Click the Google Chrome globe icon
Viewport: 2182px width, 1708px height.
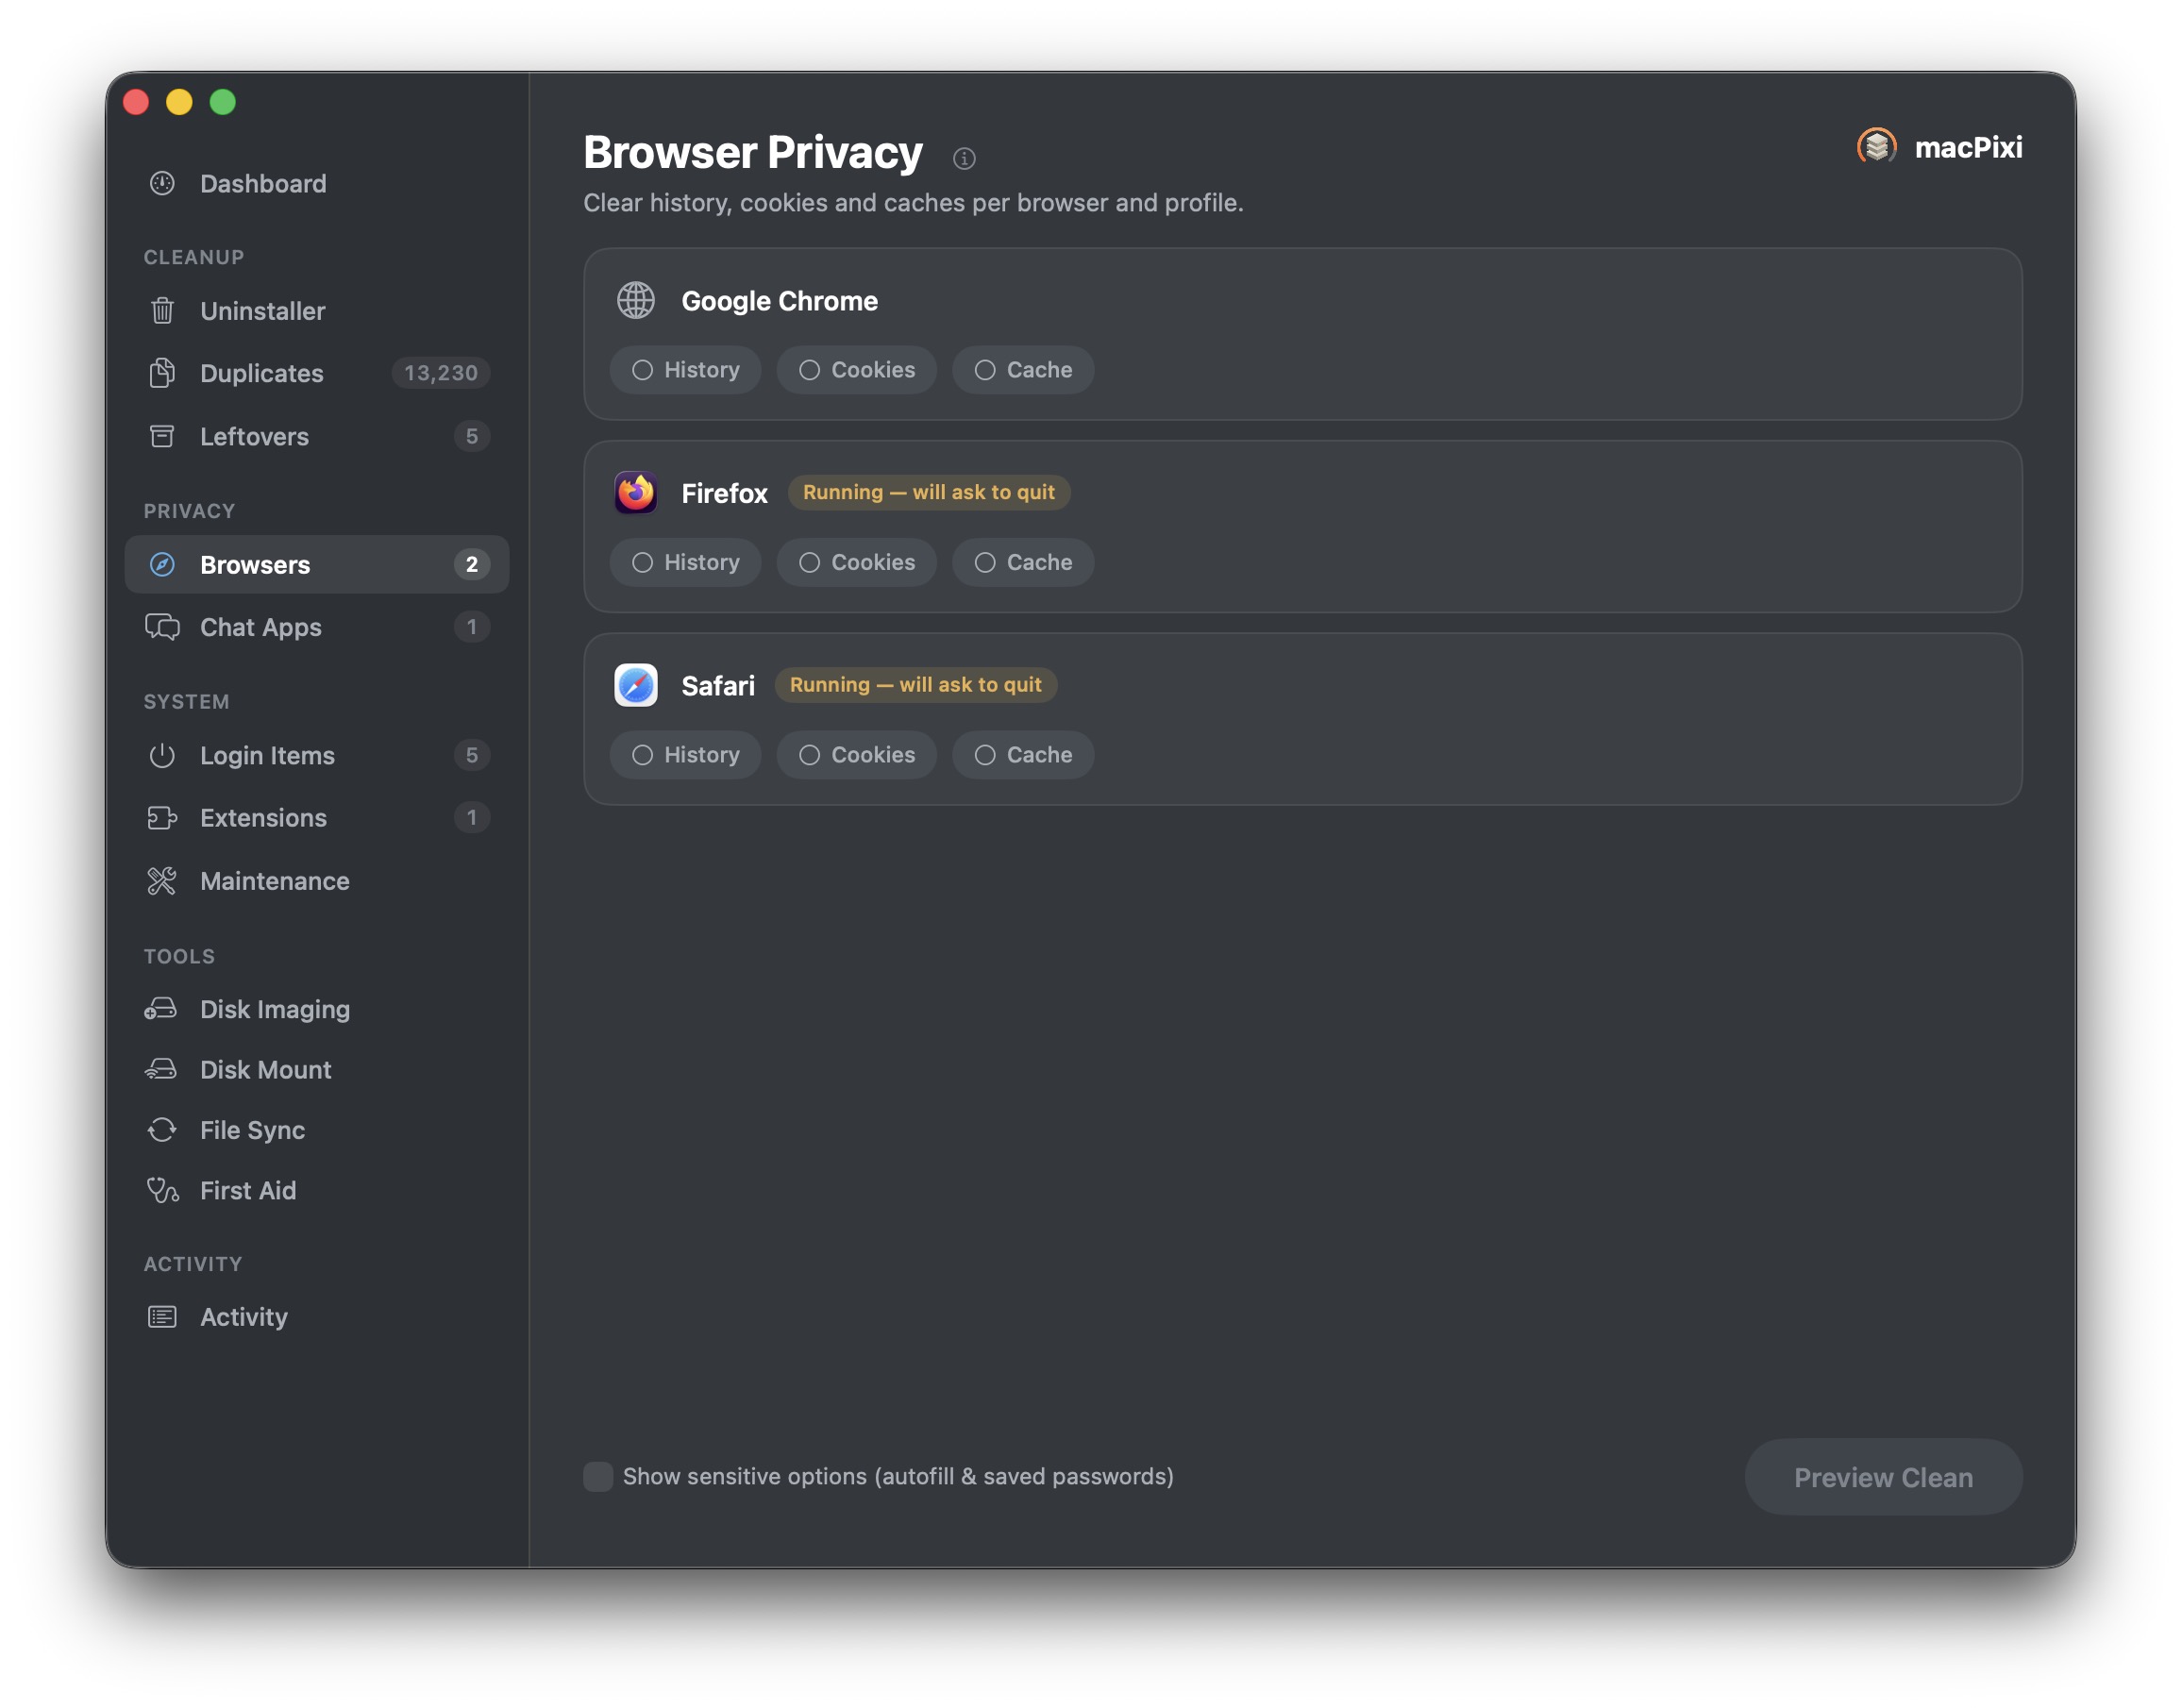point(636,300)
